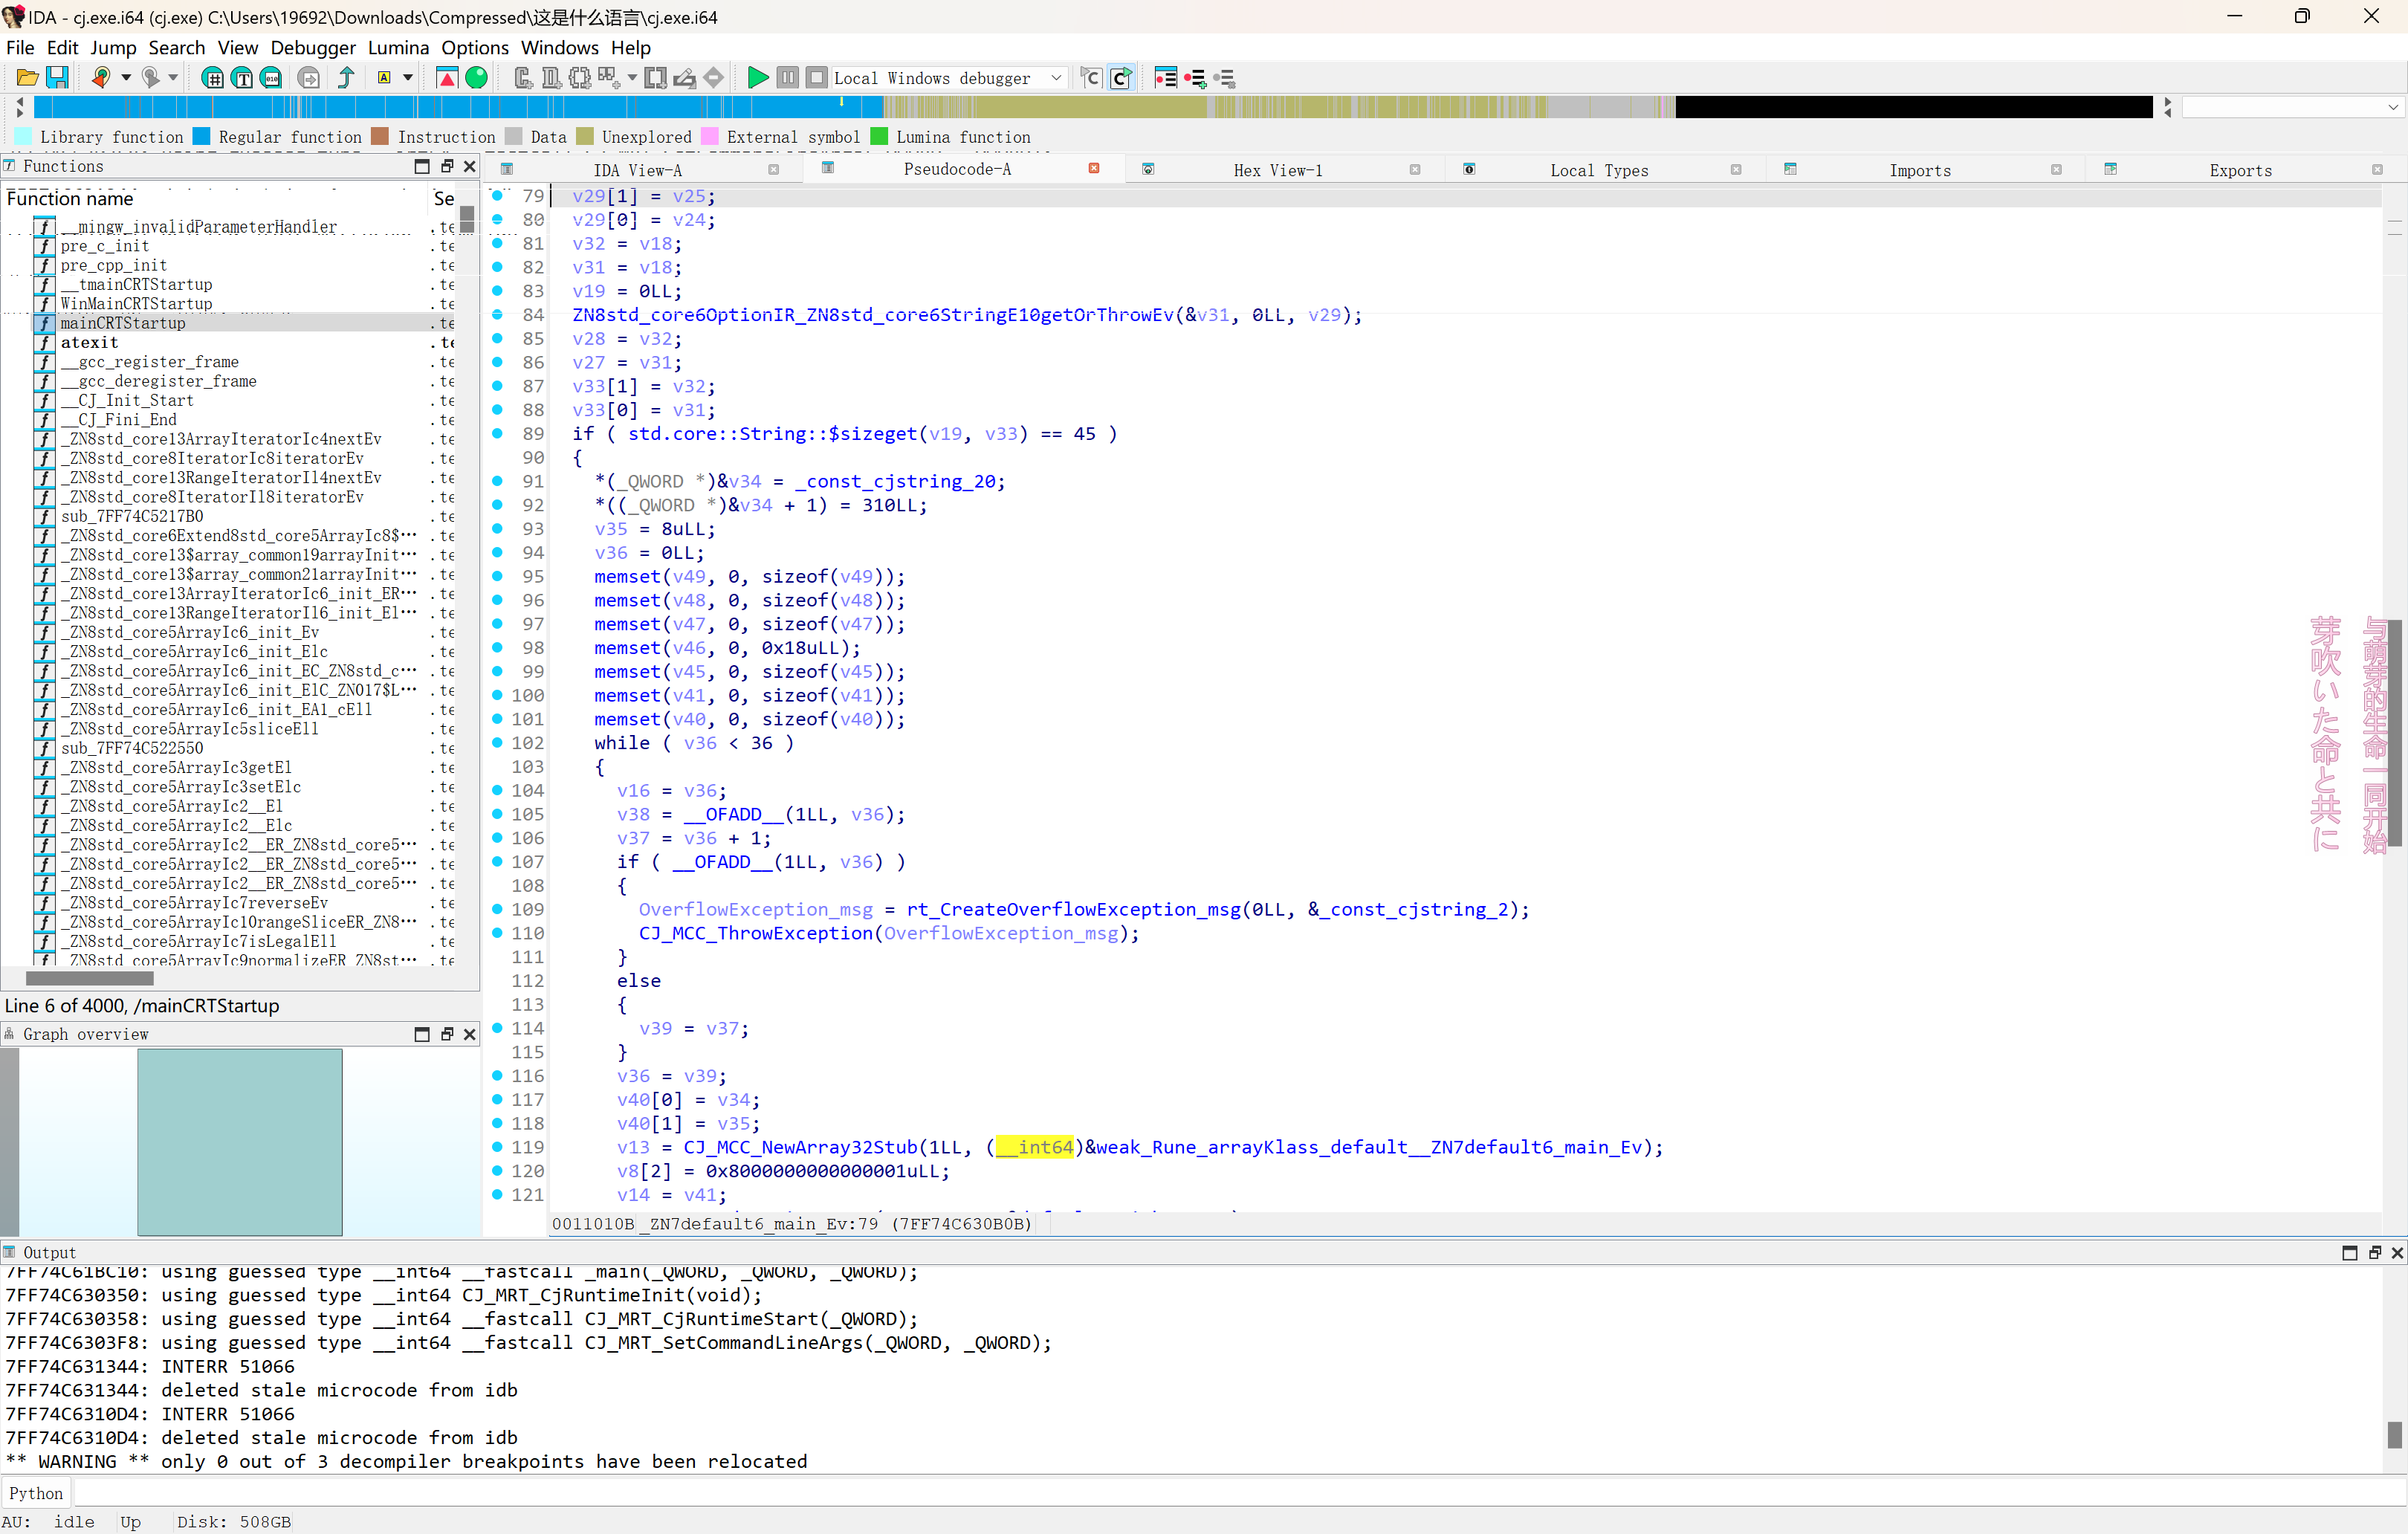The width and height of the screenshot is (2408, 1534).
Task: Switch to the Imports tab
Action: click(1919, 170)
